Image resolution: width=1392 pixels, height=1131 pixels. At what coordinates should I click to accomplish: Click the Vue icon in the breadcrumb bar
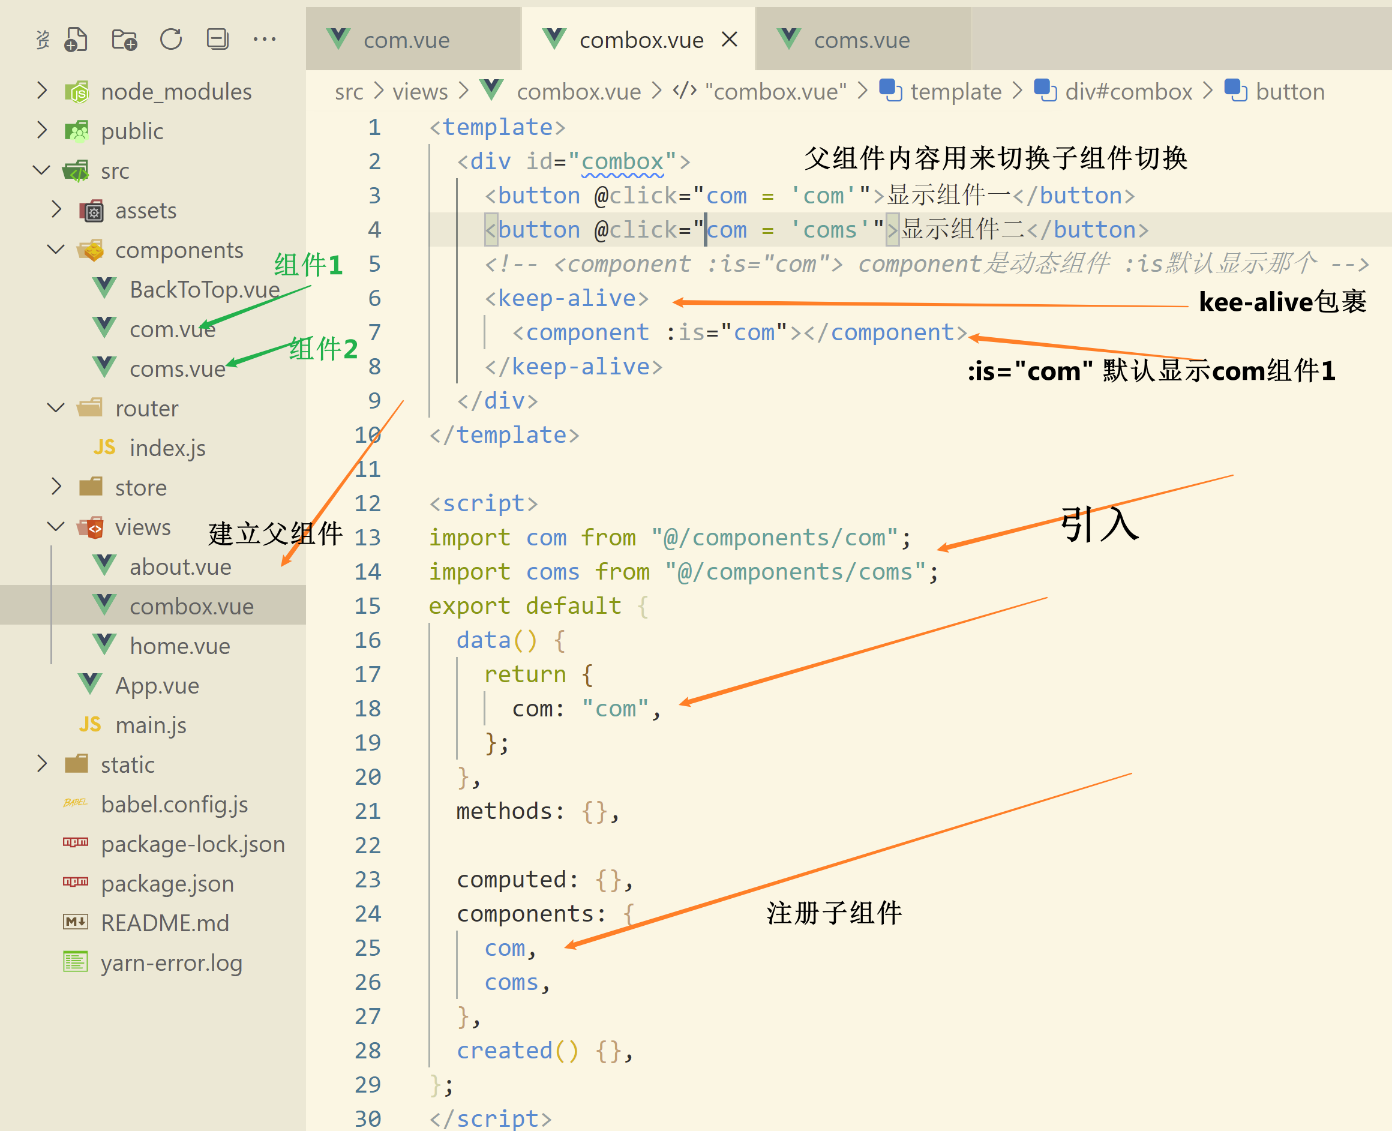(x=491, y=90)
